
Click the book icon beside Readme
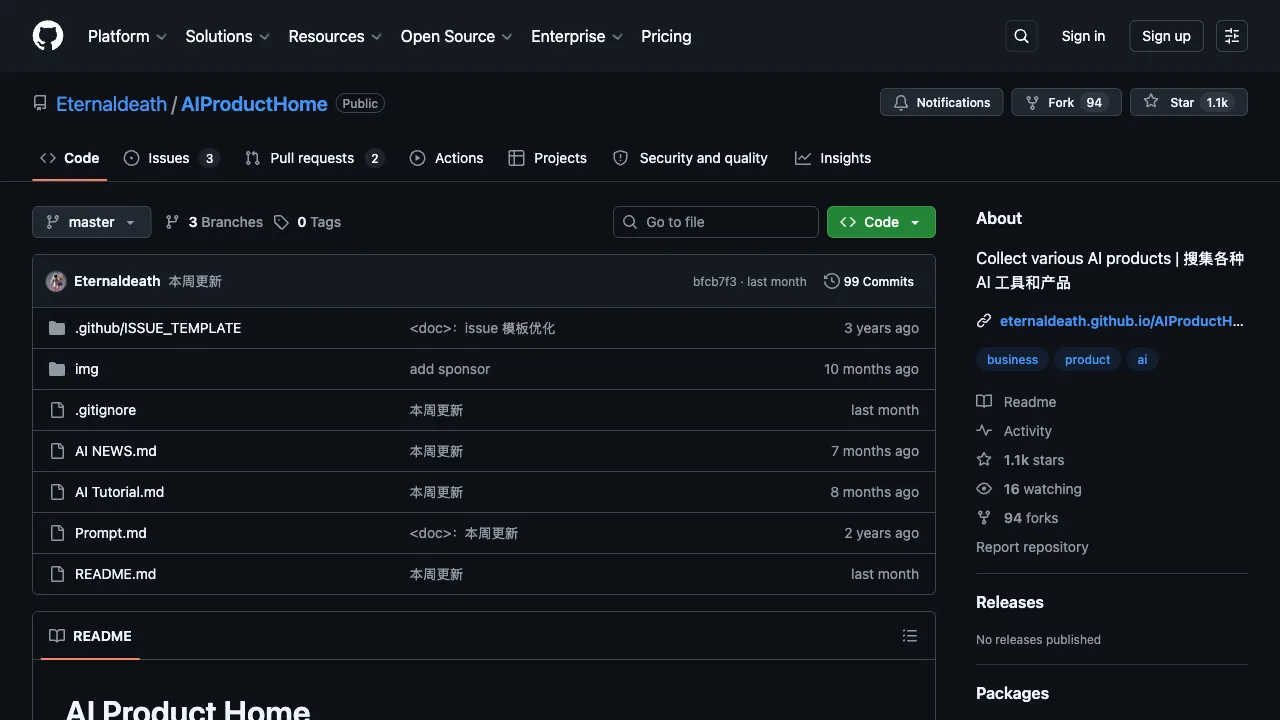(x=984, y=402)
